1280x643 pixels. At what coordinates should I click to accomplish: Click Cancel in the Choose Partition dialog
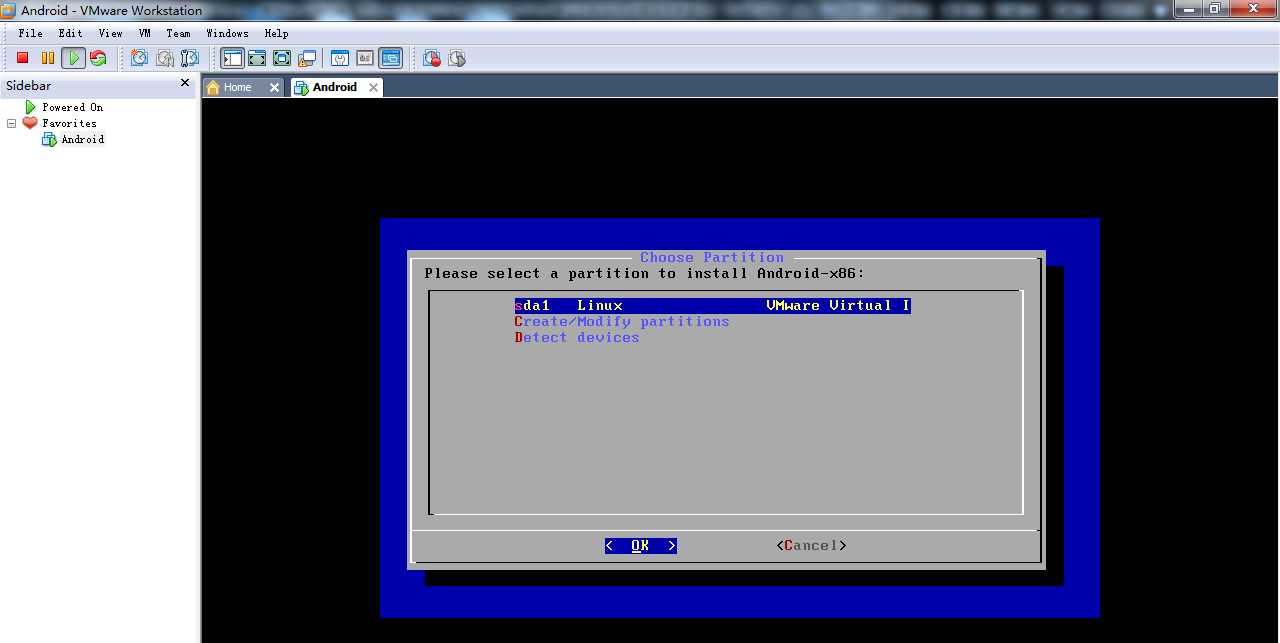click(x=811, y=545)
